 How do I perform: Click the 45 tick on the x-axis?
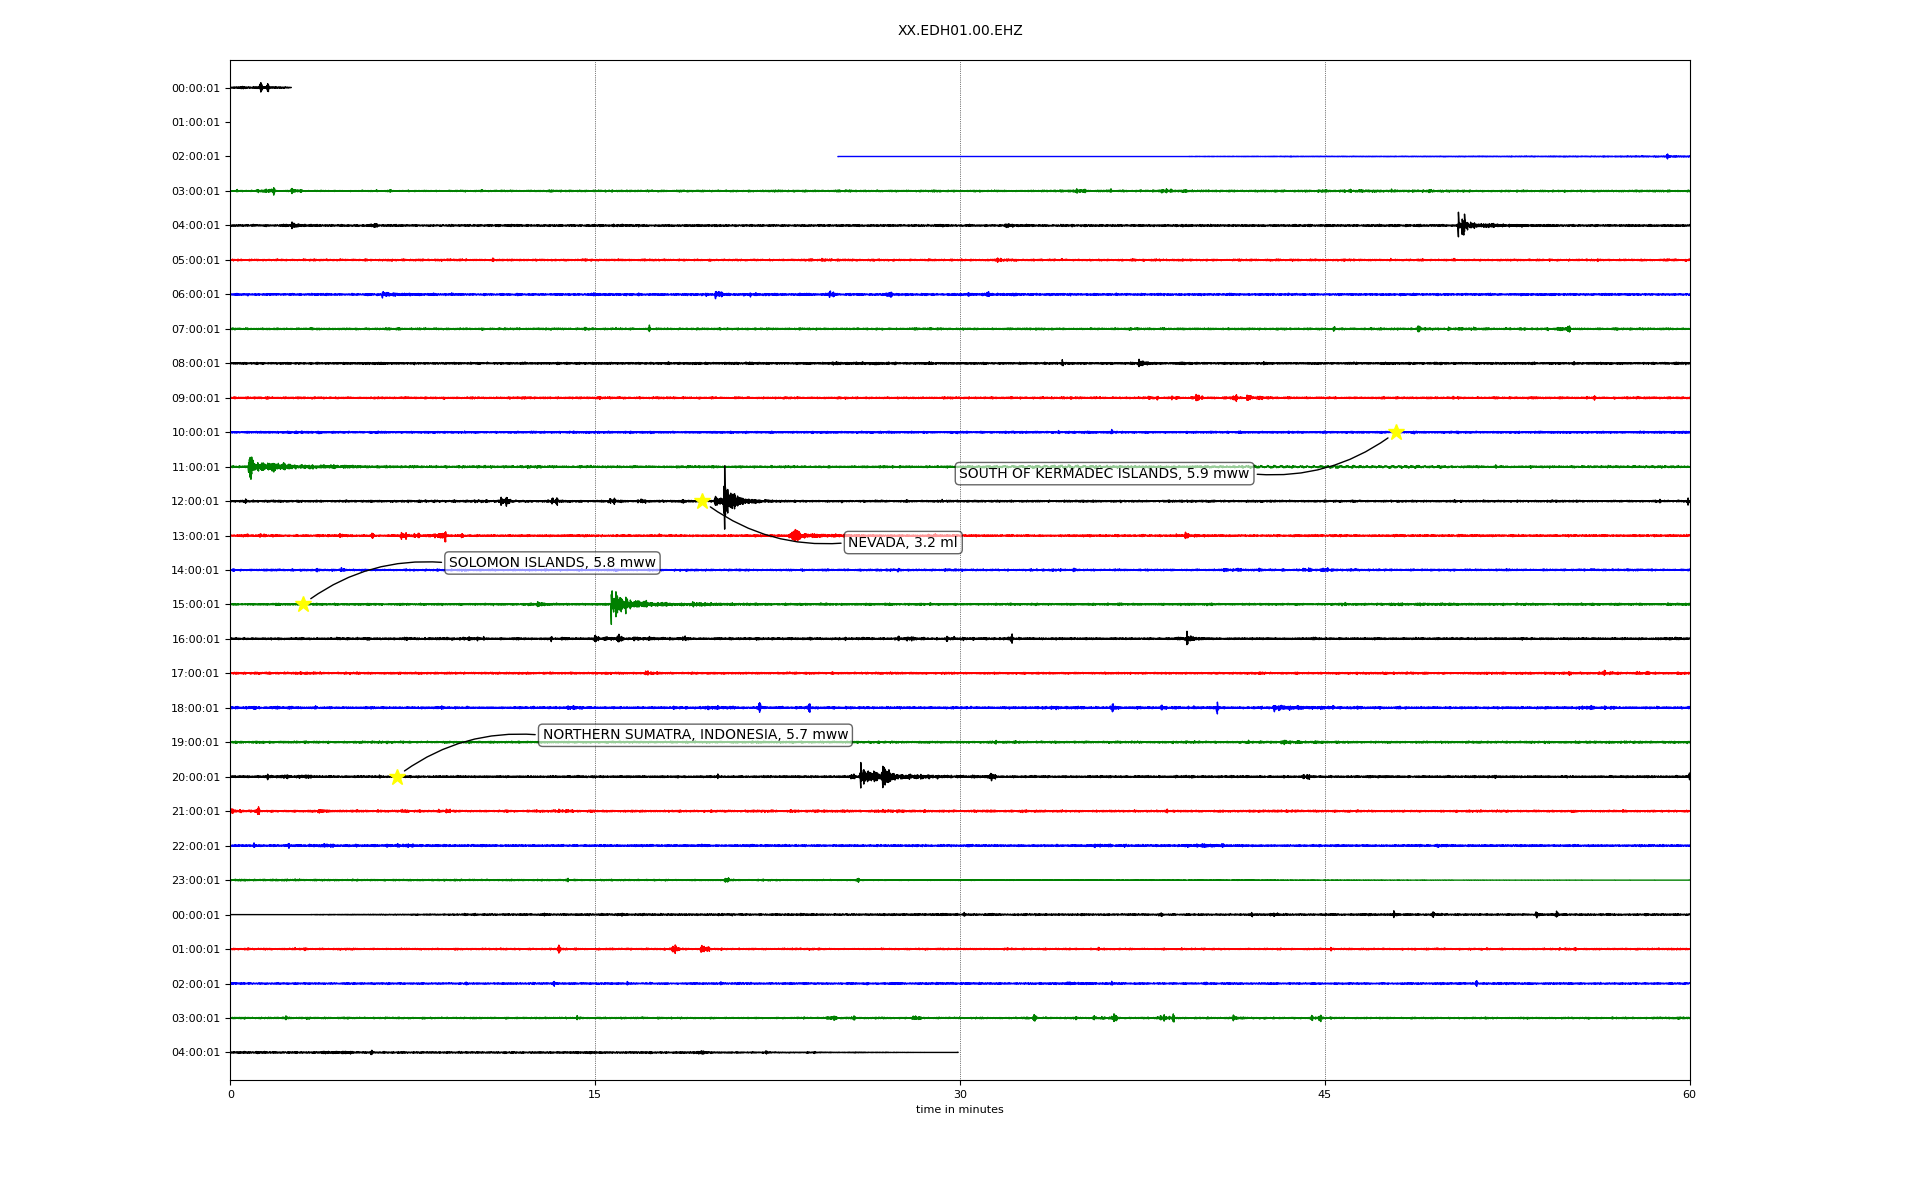tap(1324, 1094)
